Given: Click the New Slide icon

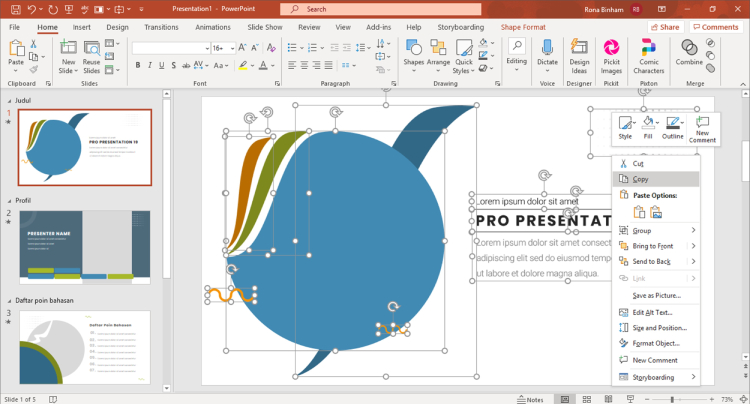Looking at the screenshot, I should point(68,48).
